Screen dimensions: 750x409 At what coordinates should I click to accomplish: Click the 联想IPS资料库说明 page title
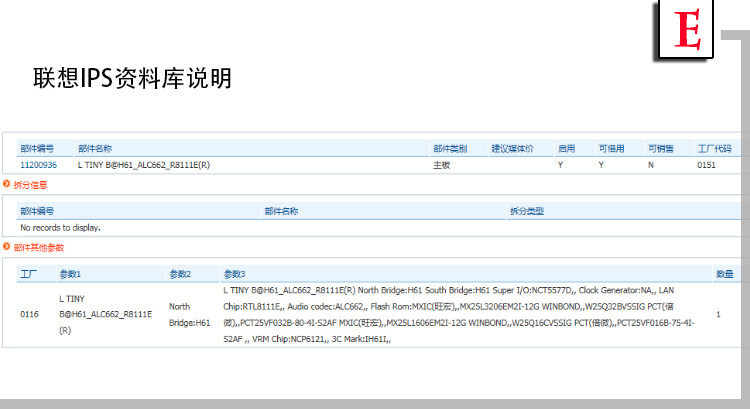(x=132, y=78)
